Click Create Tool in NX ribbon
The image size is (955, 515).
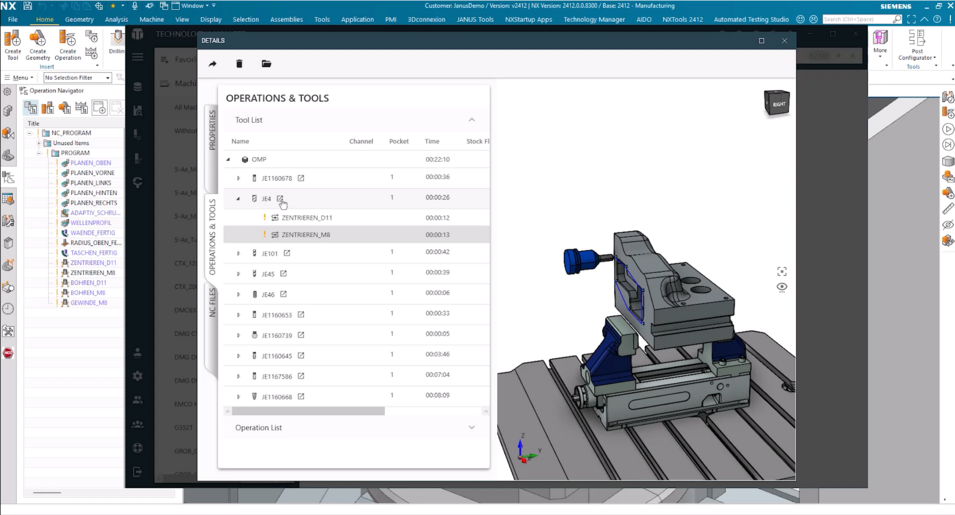pyautogui.click(x=12, y=45)
